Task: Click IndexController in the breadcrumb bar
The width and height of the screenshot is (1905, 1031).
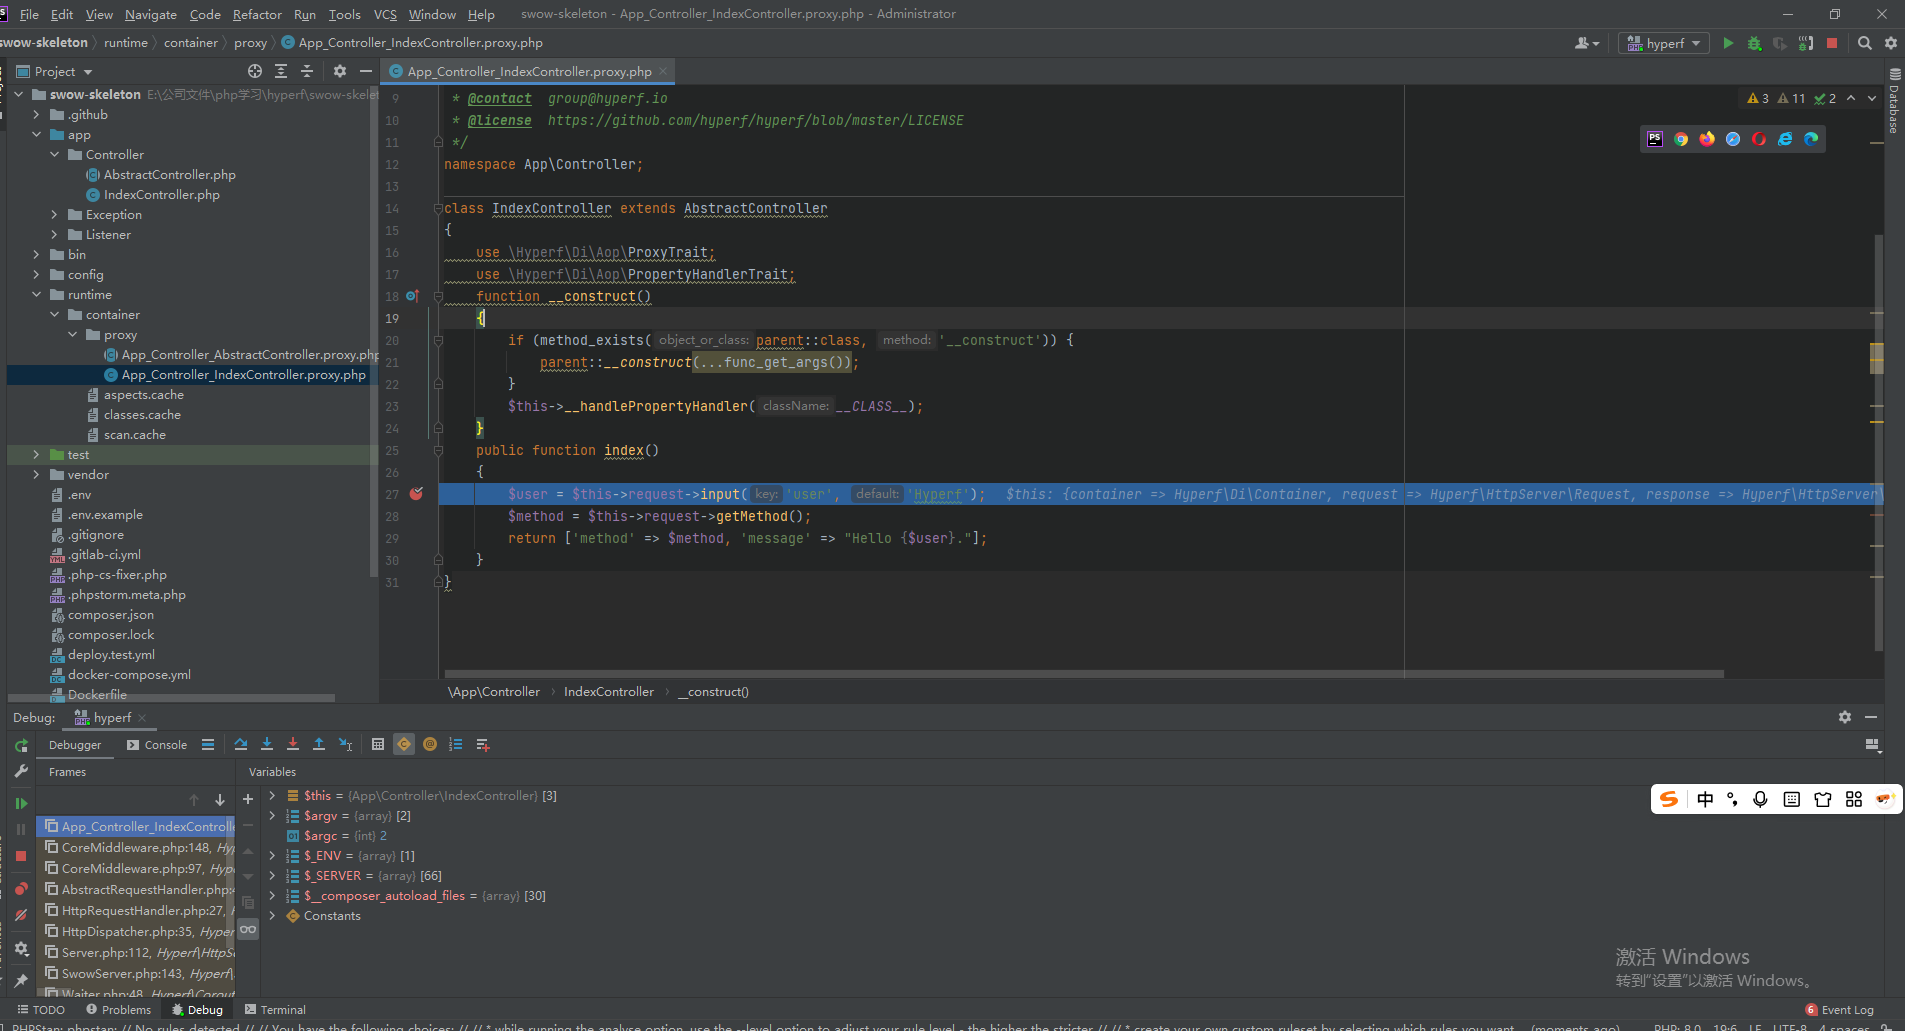Action: coord(608,692)
